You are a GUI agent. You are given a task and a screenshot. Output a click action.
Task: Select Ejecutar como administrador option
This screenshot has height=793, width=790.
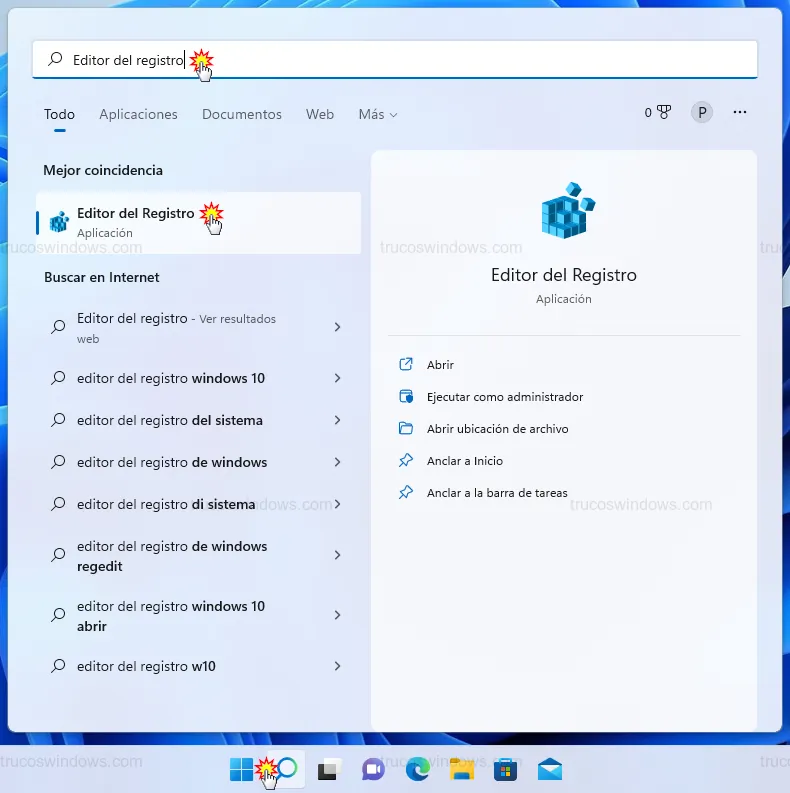pos(504,397)
